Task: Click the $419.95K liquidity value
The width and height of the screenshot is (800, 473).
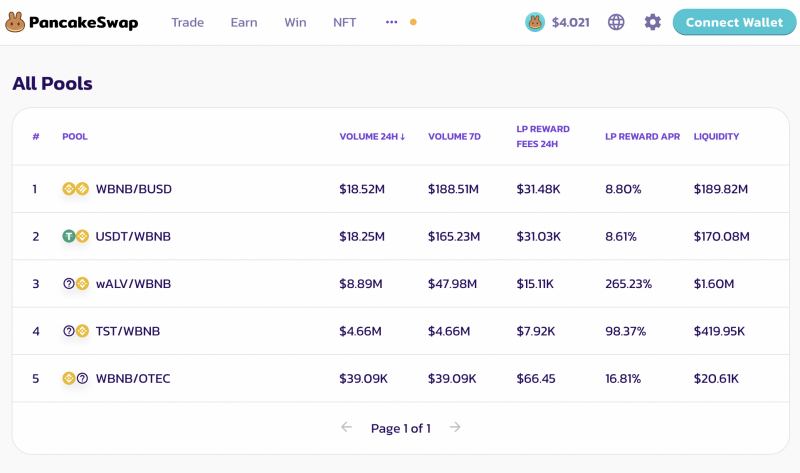Action: tap(719, 332)
